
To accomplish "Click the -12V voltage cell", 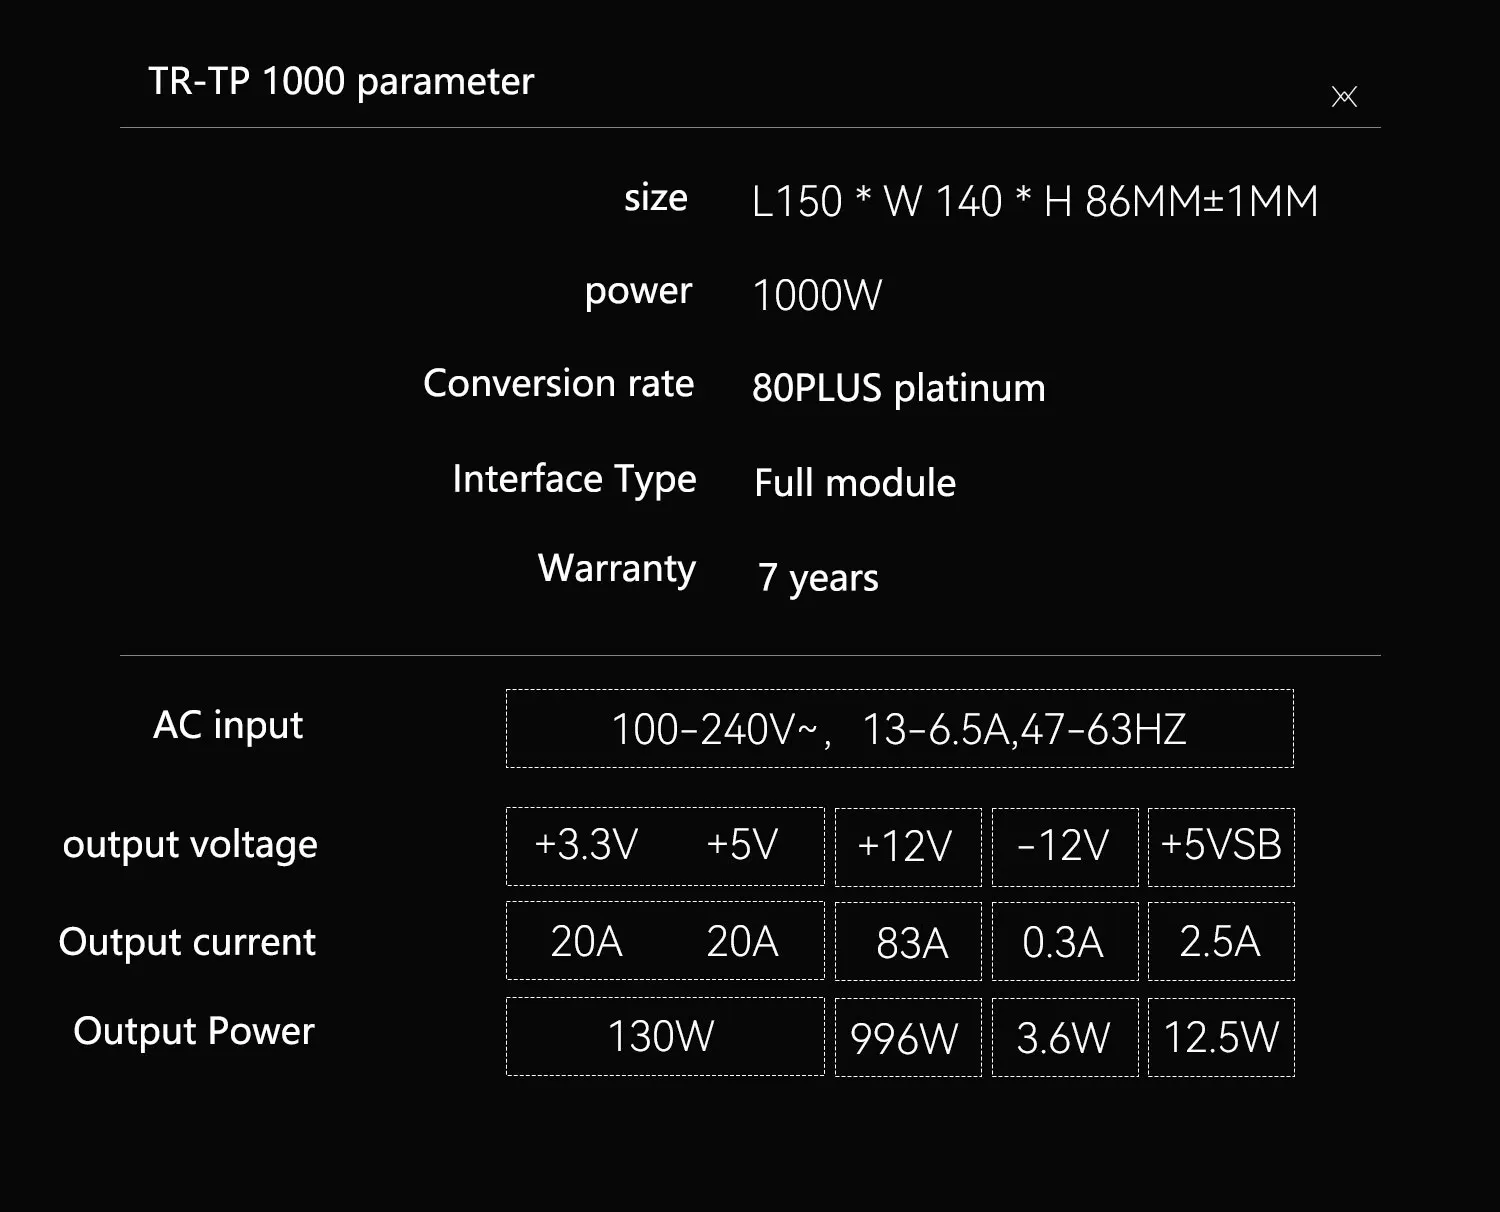I will point(1064,847).
